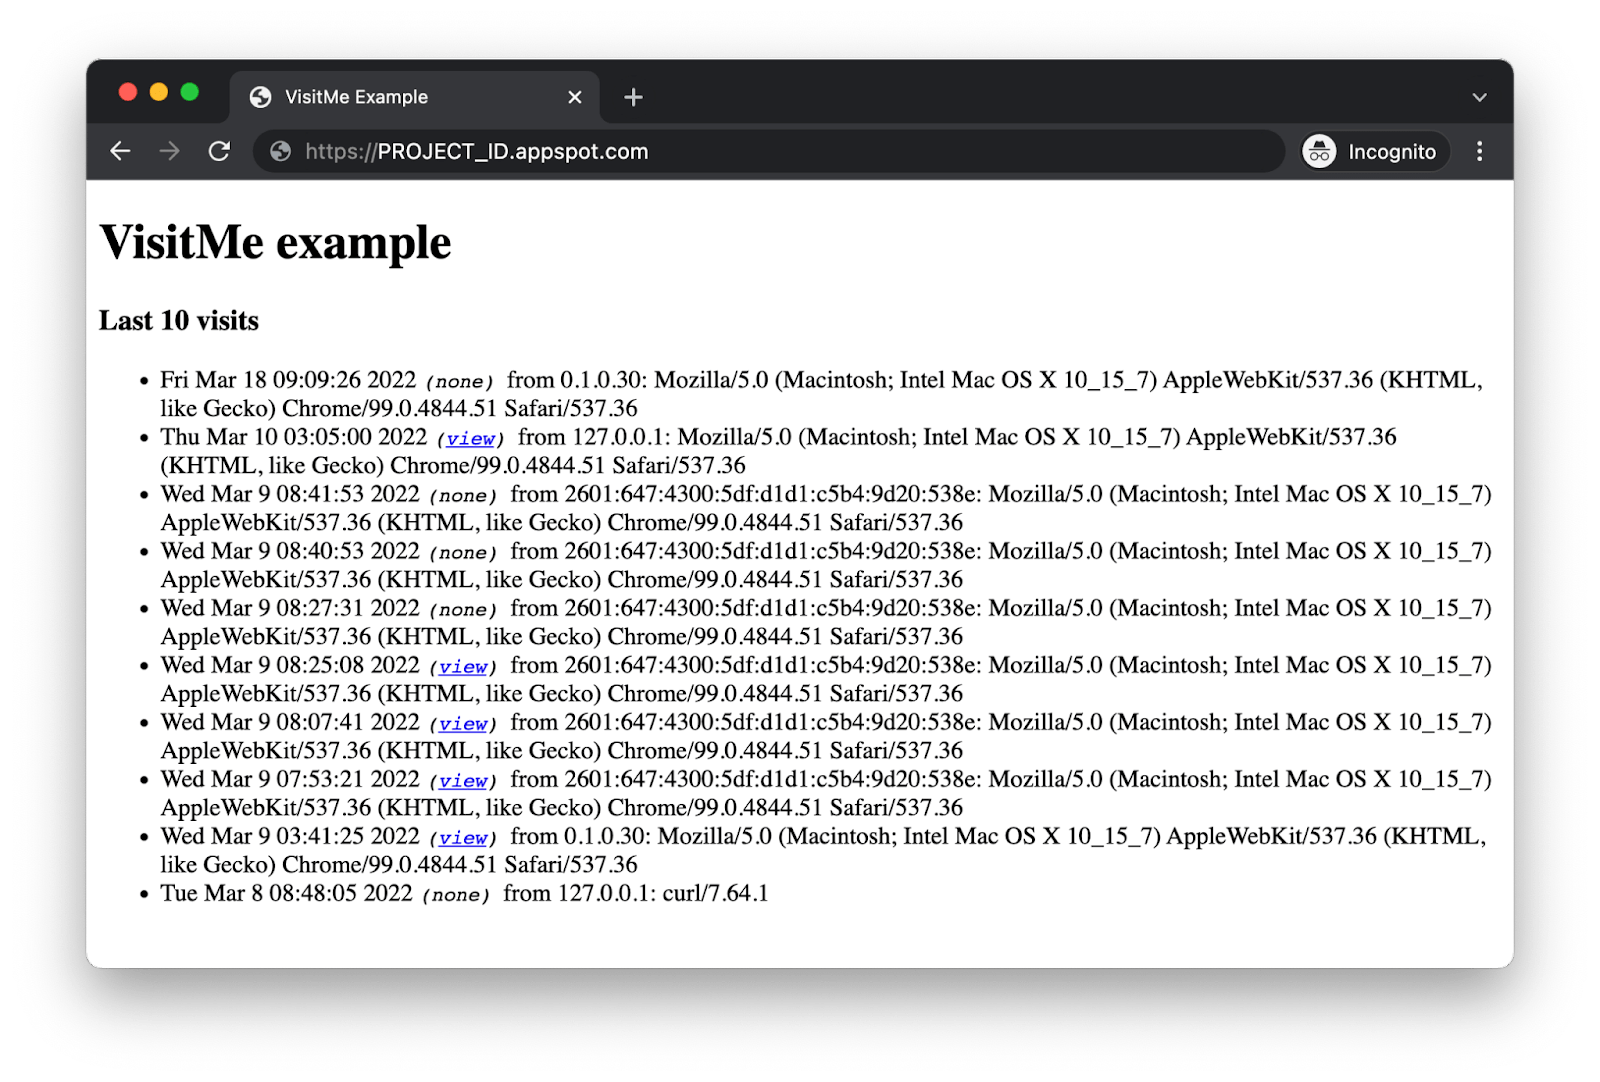Image resolution: width=1600 pixels, height=1082 pixels.
Task: Click the yellow minimize traffic light
Action: coord(160,91)
